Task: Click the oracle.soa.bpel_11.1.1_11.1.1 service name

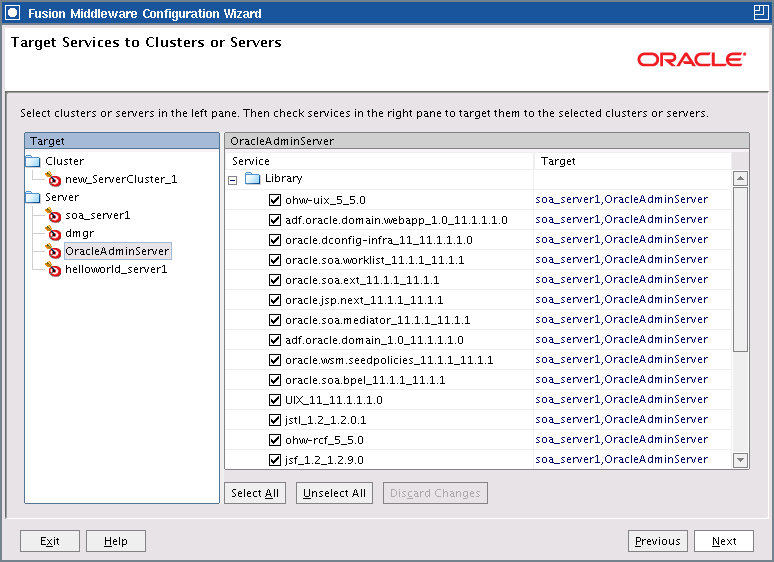Action: click(x=365, y=380)
